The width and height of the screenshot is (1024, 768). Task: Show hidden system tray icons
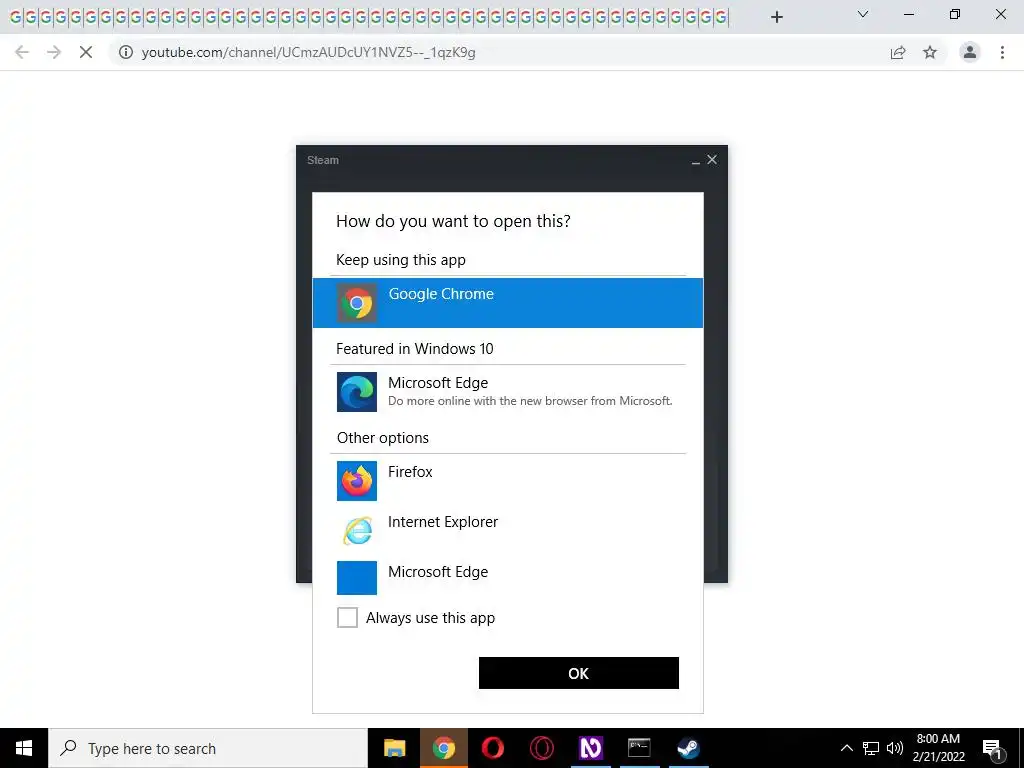846,748
